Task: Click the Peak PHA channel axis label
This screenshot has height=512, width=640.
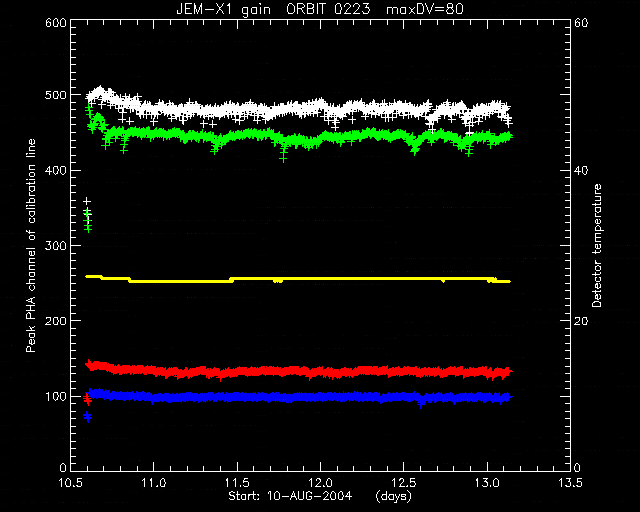Action: pos(31,246)
